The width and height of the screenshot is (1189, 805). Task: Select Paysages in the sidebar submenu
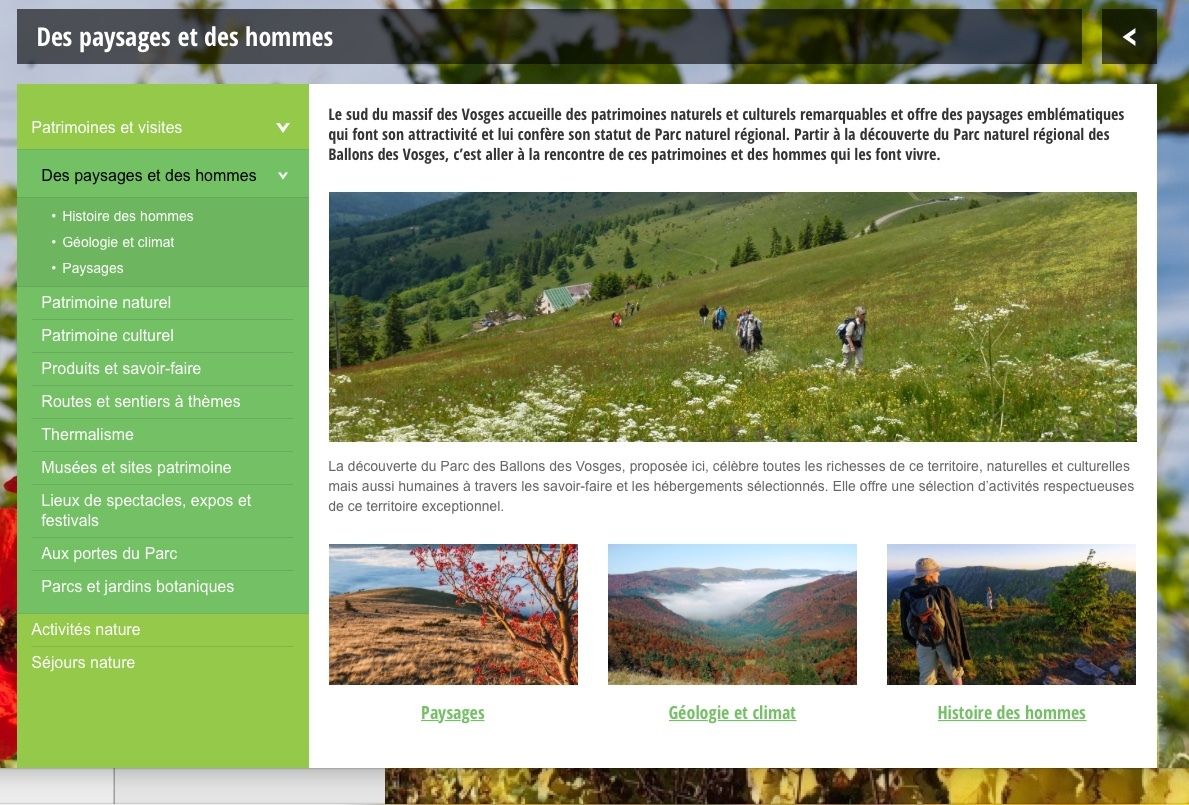93,268
